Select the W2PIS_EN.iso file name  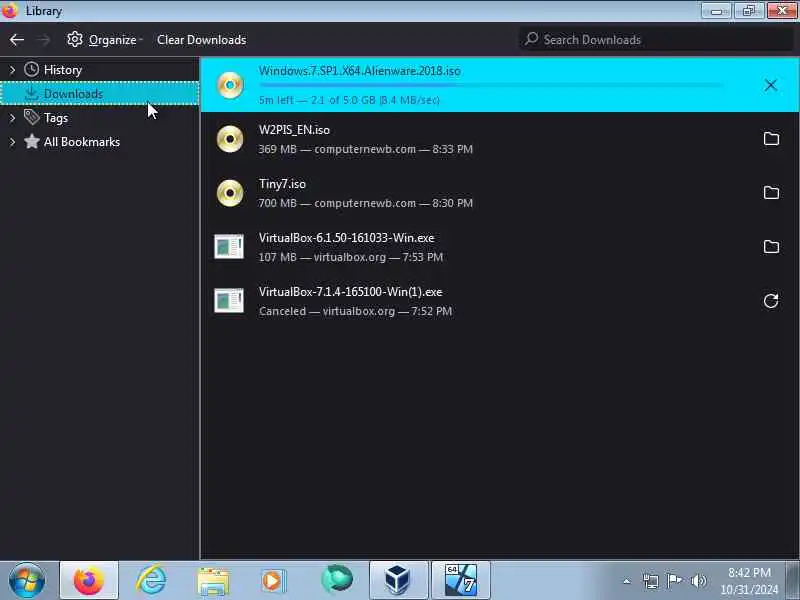(x=294, y=130)
